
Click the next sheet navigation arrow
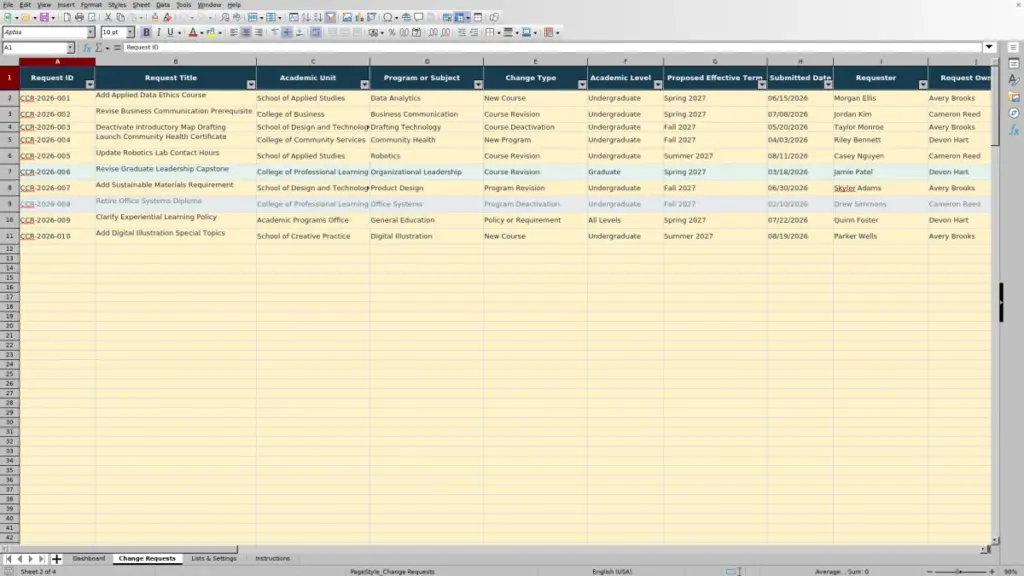pyautogui.click(x=31, y=559)
